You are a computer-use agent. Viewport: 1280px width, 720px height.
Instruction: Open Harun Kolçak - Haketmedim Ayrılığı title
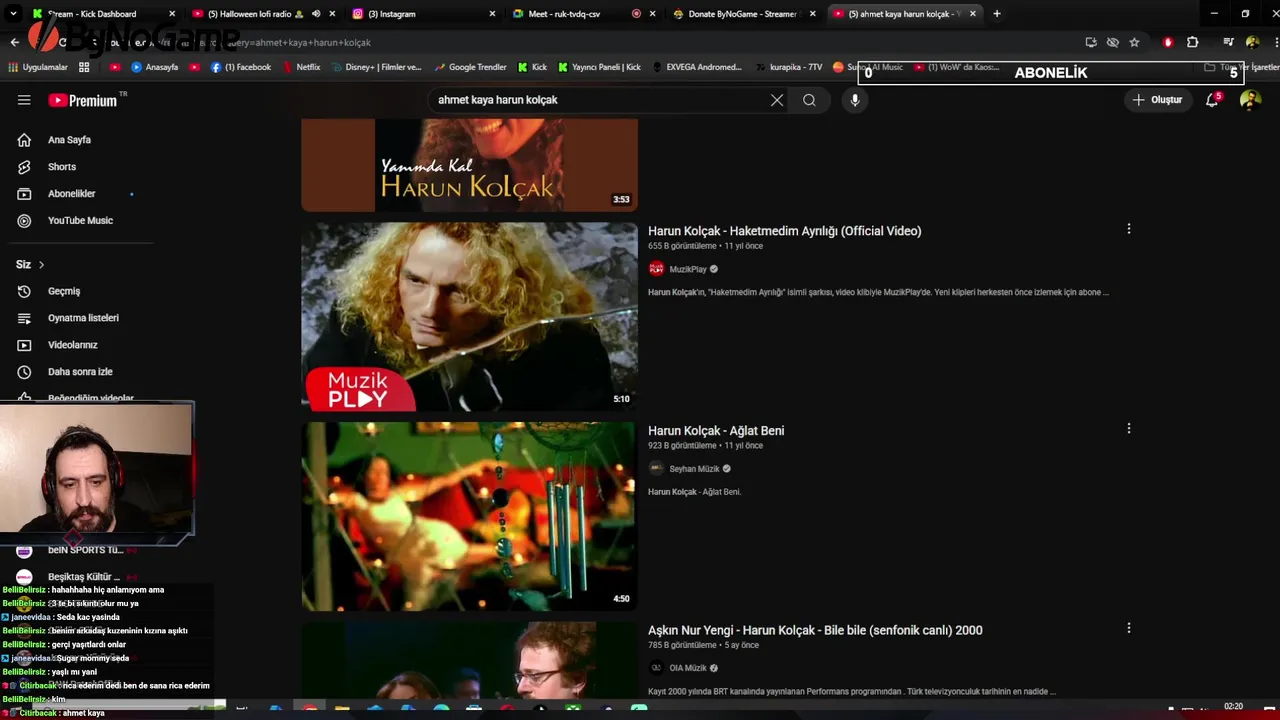pos(784,231)
